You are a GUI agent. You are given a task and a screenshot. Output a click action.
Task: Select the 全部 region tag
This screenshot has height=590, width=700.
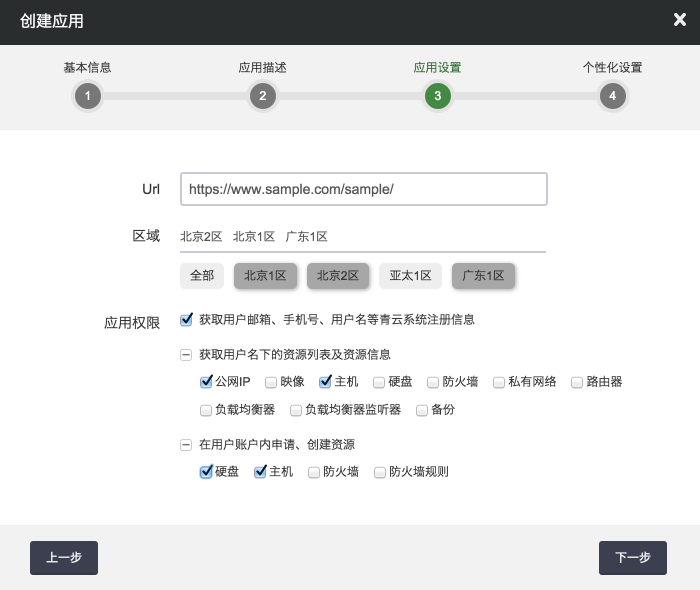pos(202,275)
